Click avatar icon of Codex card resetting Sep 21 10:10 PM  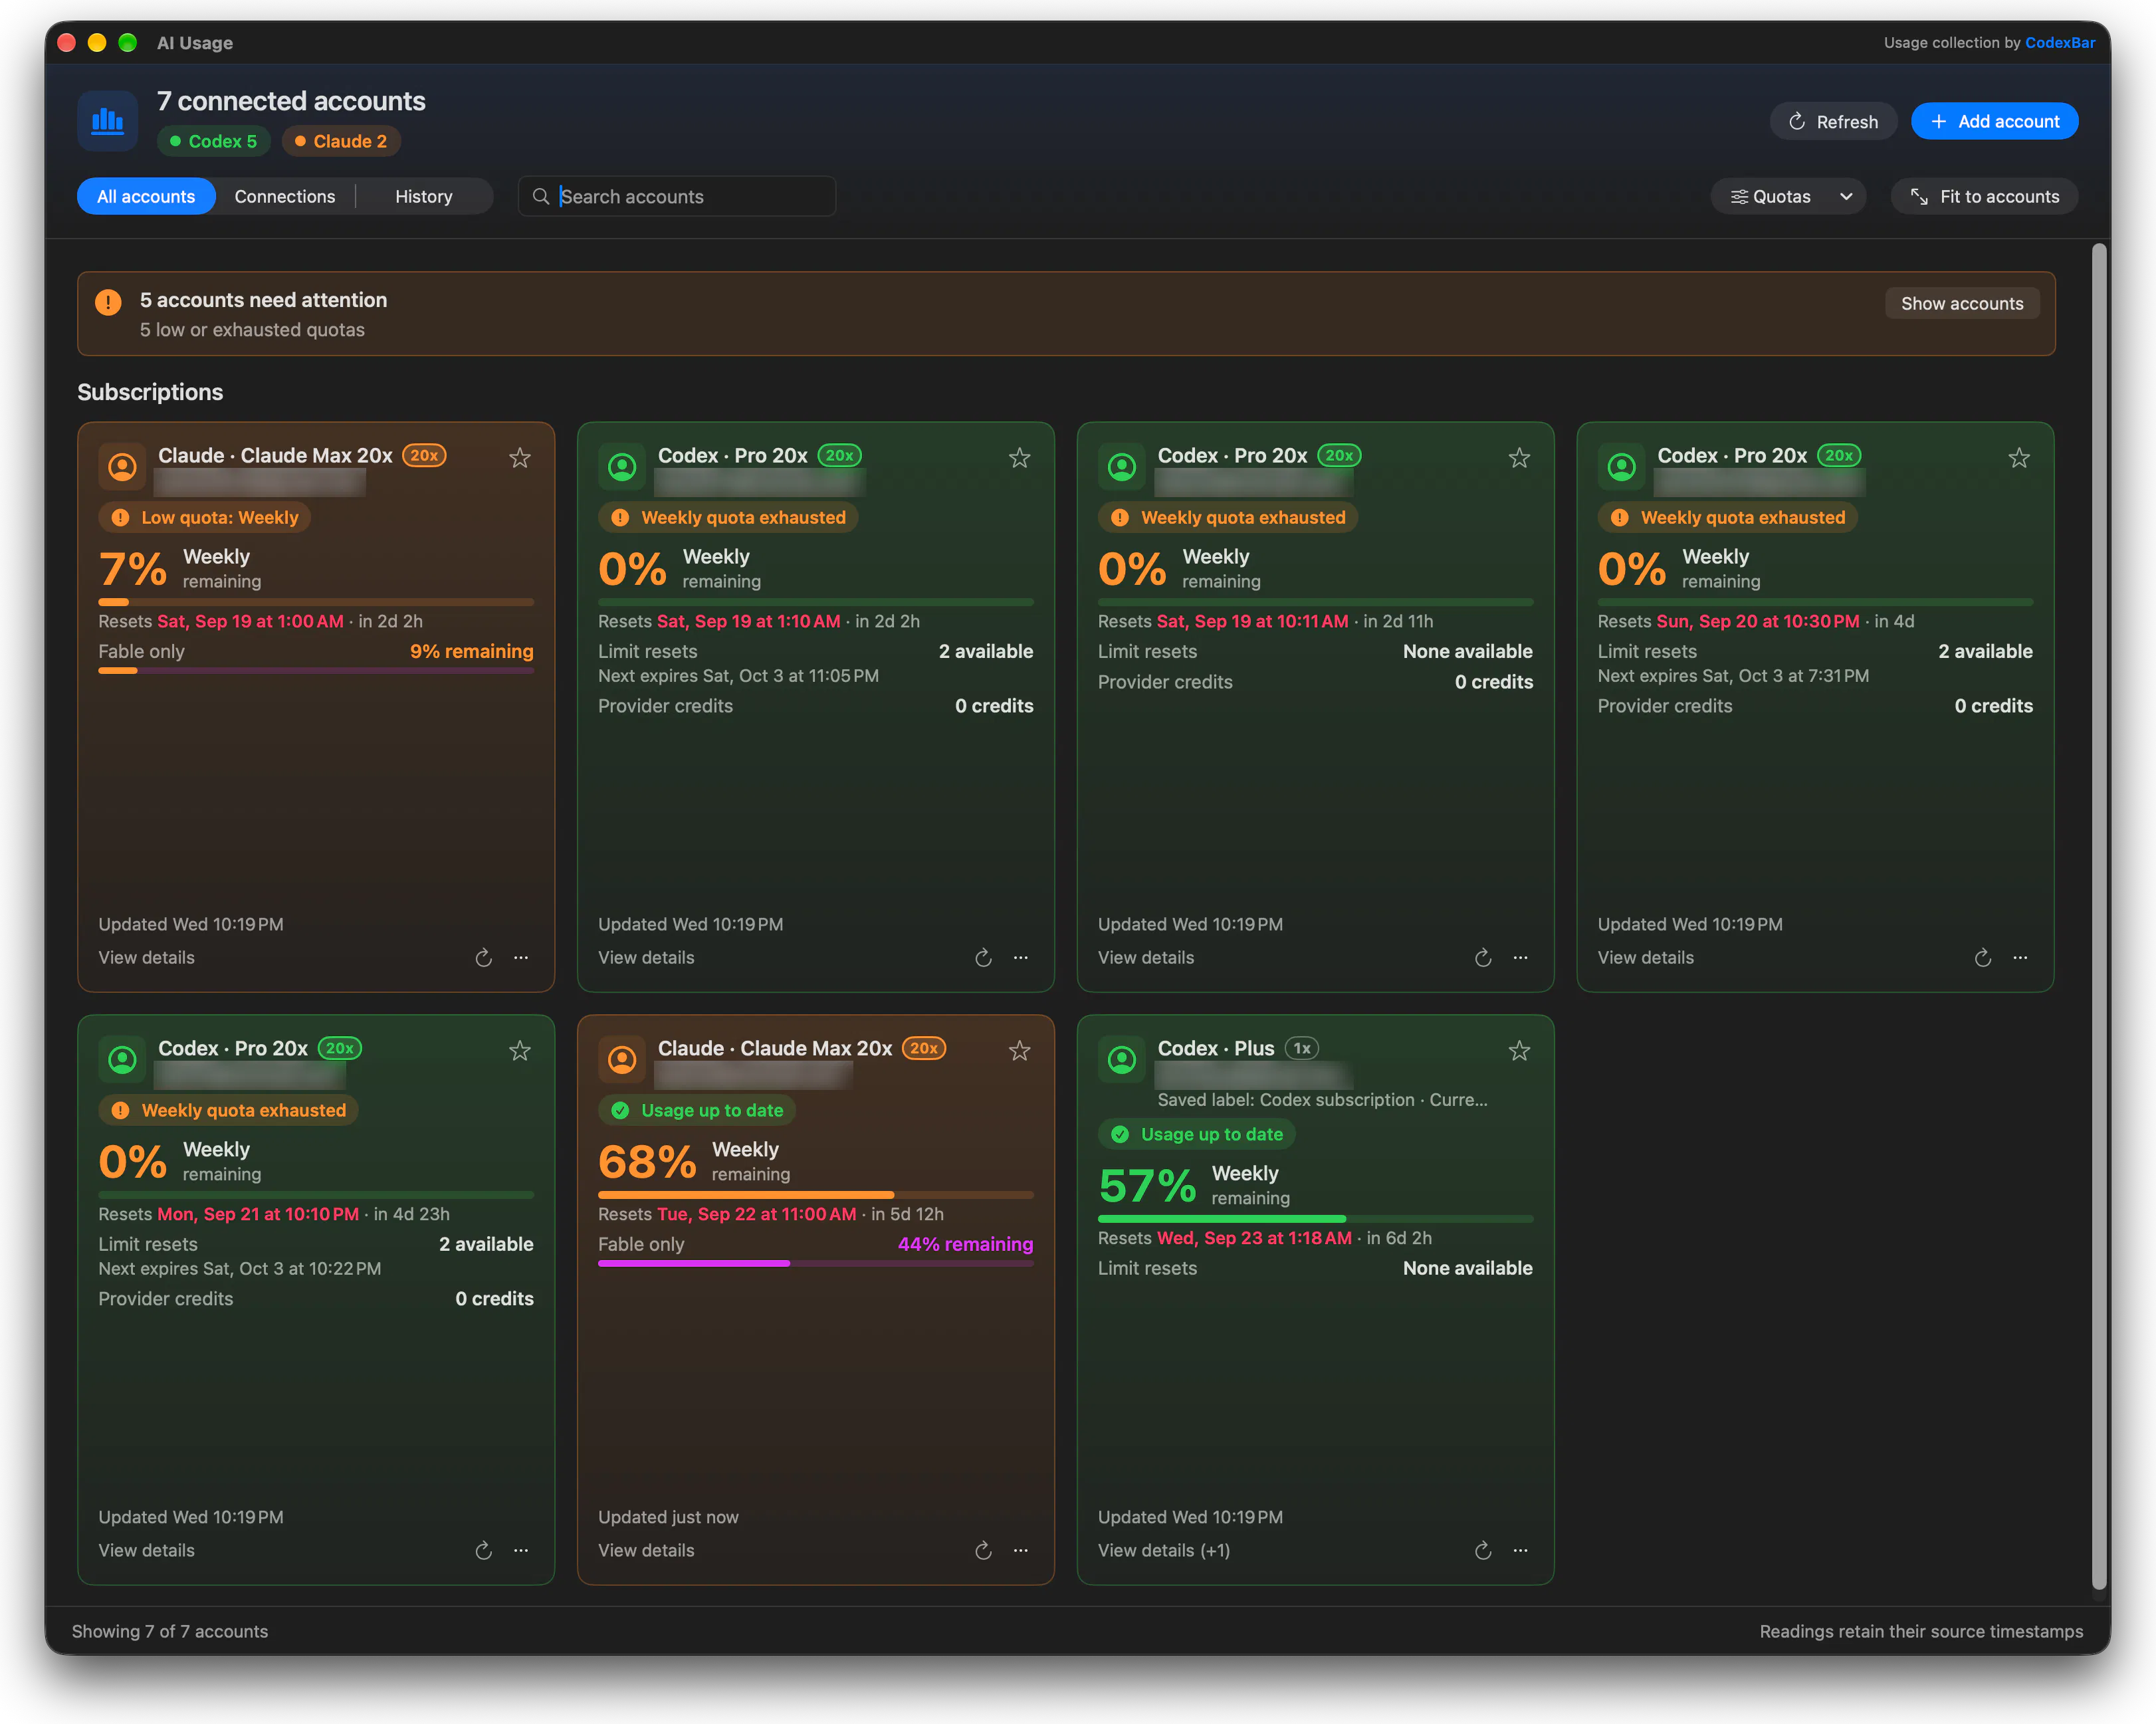click(x=122, y=1059)
